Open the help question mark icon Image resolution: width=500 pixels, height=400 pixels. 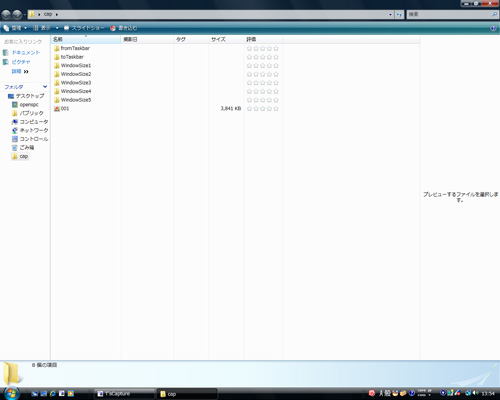coord(493,28)
